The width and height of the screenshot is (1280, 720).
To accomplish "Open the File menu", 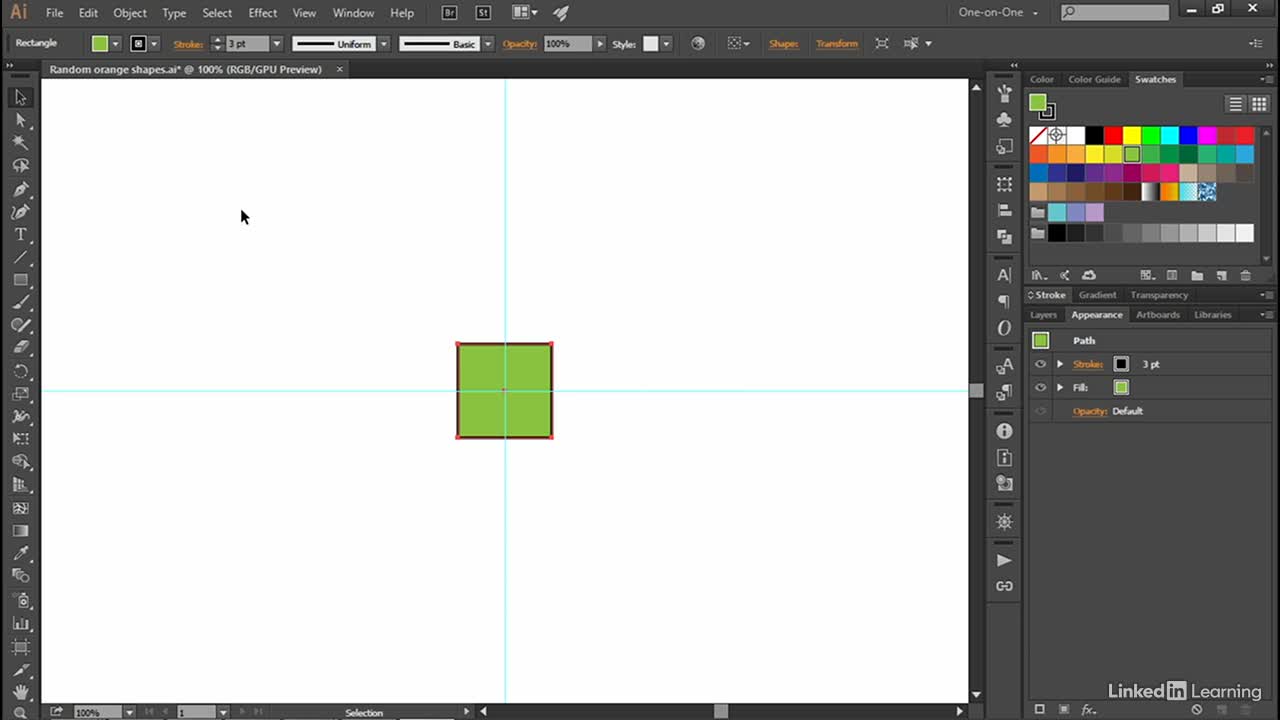I will pyautogui.click(x=54, y=13).
